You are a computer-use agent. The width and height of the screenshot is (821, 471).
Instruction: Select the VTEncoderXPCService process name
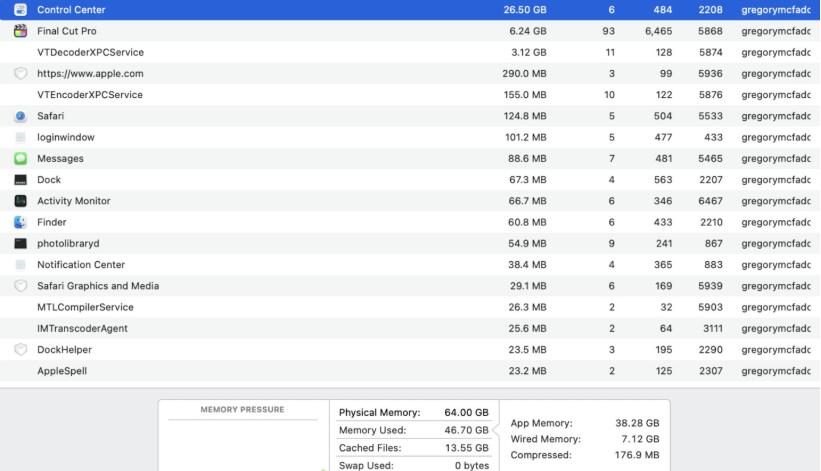tap(90, 95)
